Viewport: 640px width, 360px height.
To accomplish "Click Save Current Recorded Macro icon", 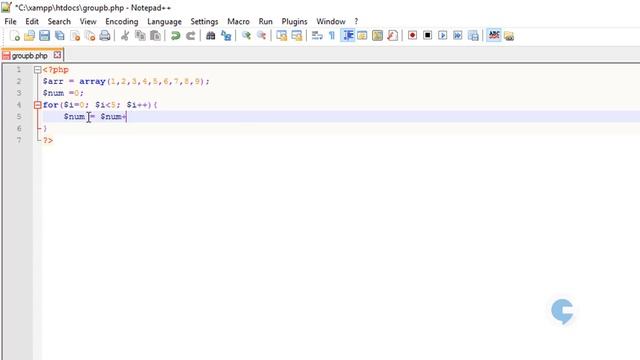I will pos(473,36).
